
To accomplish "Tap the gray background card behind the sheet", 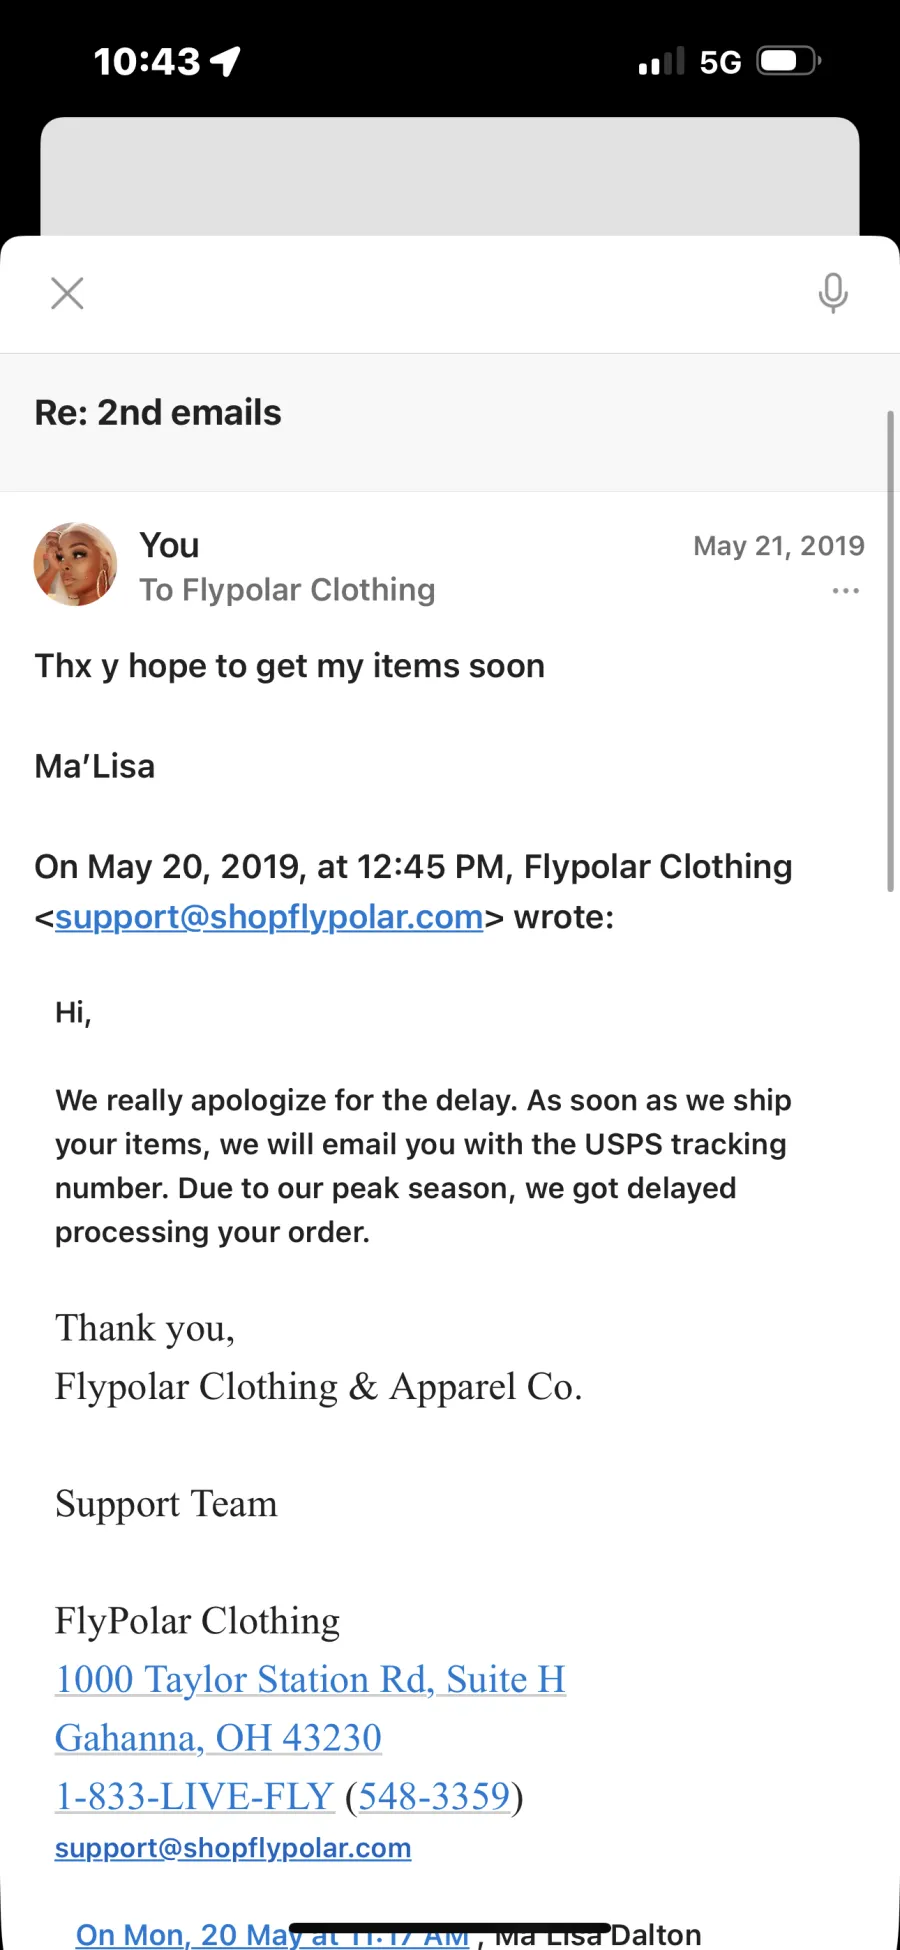I will coord(449,175).
